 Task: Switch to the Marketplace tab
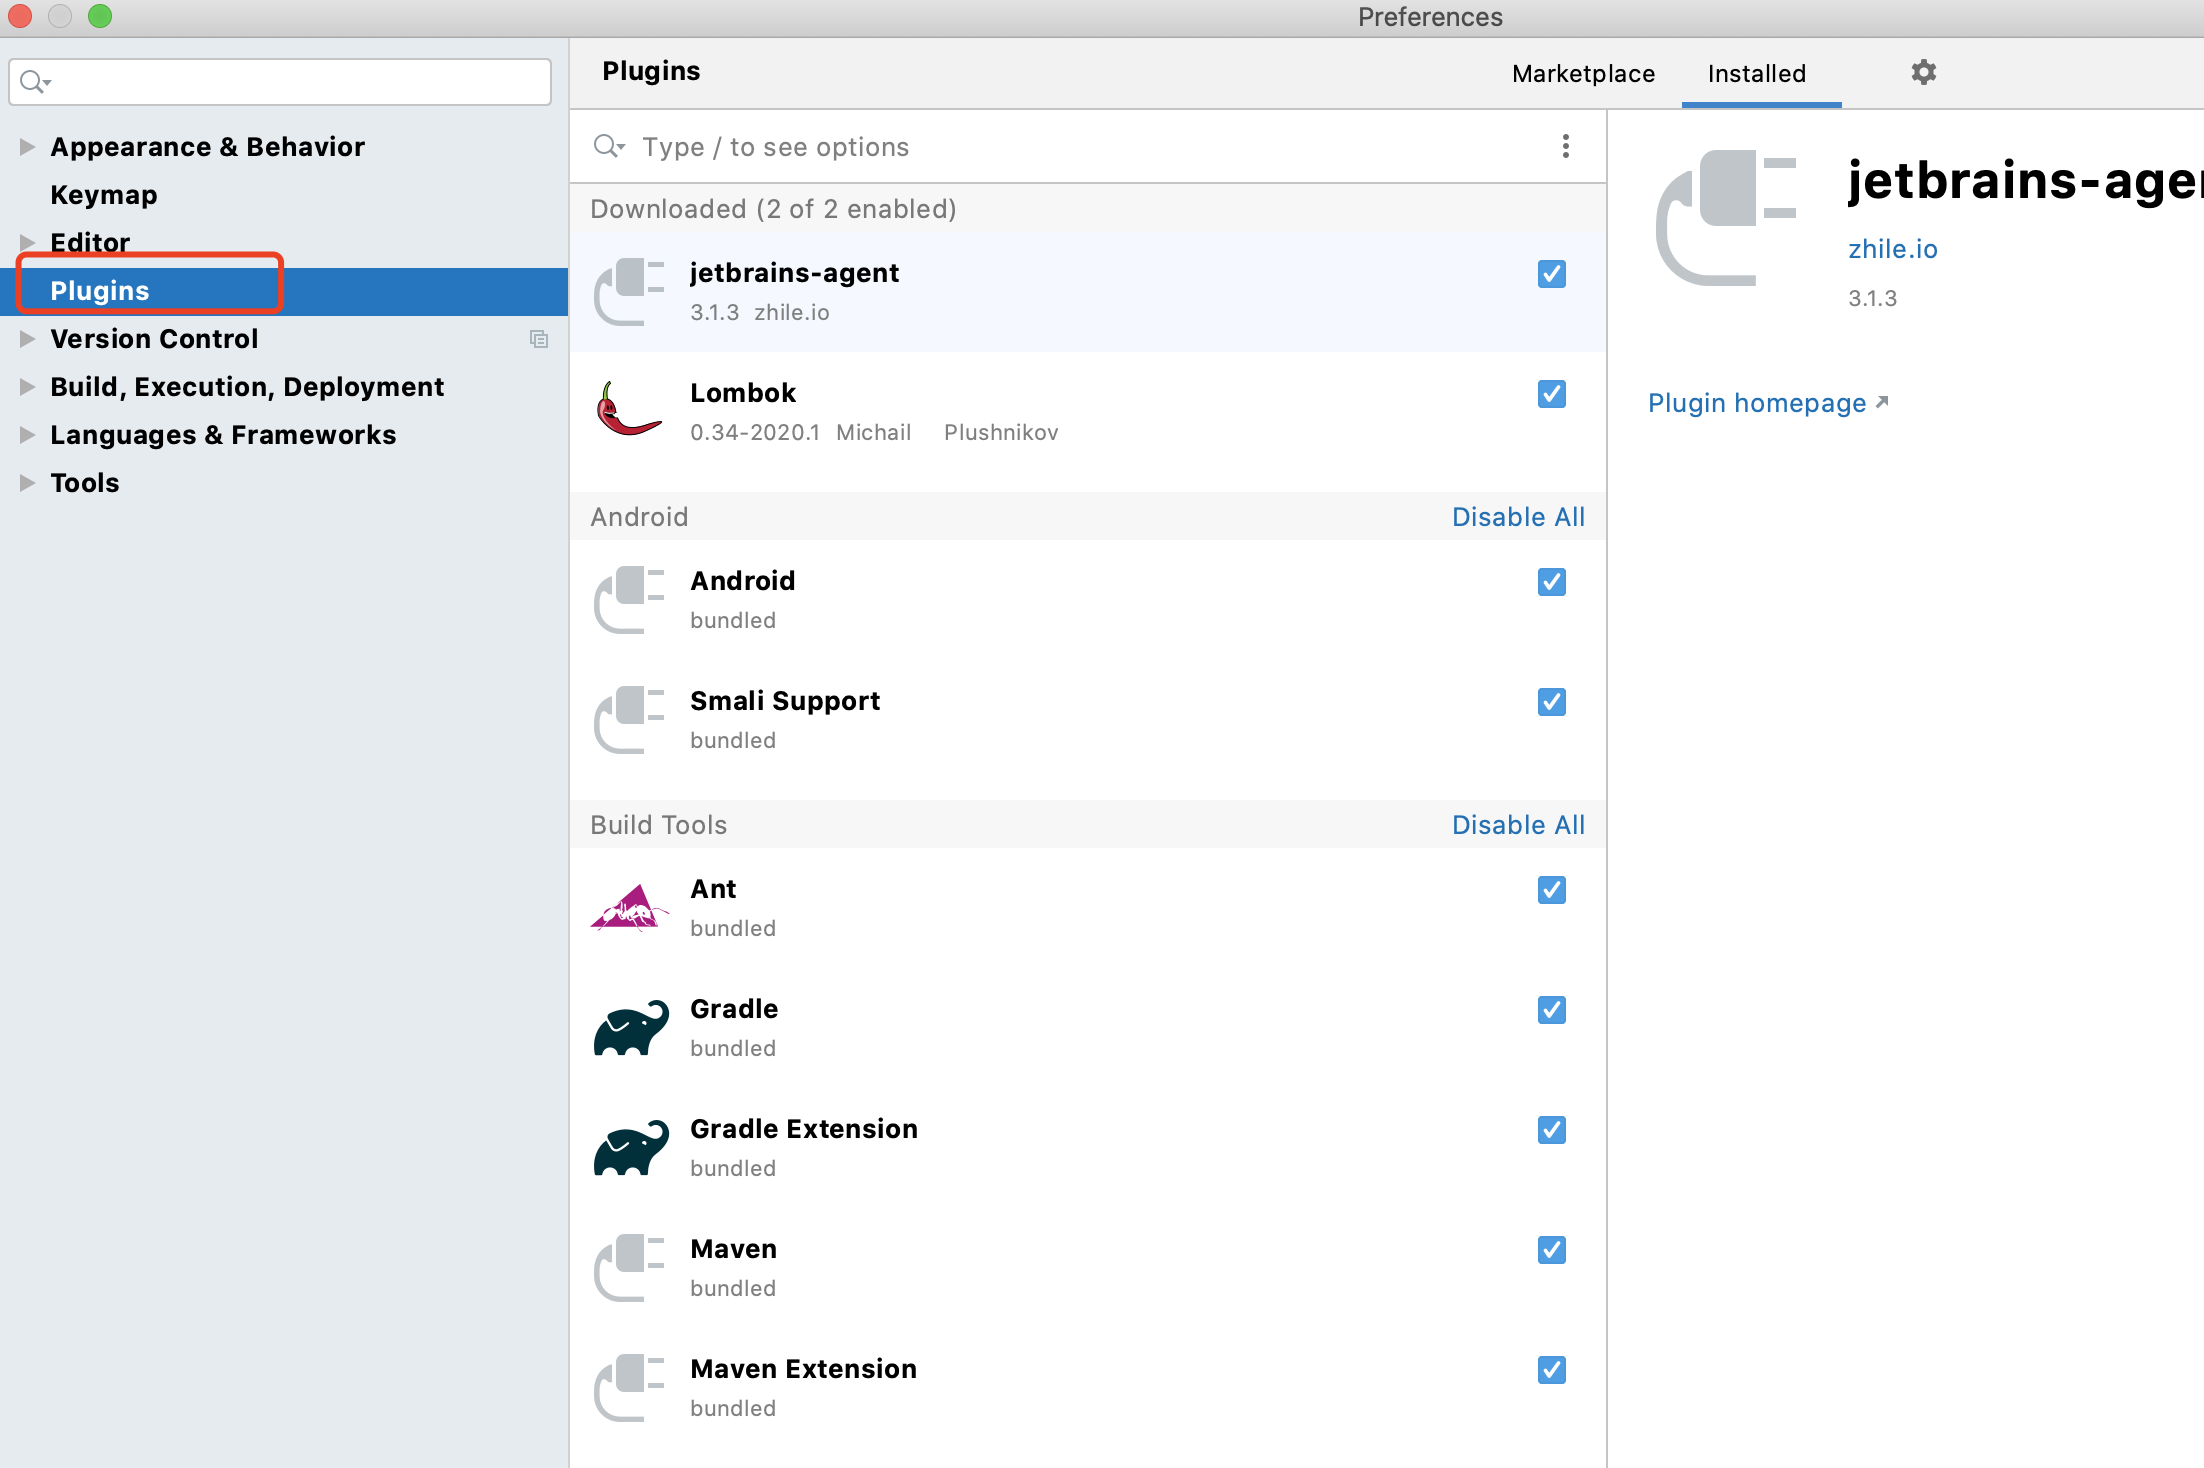coord(1583,74)
